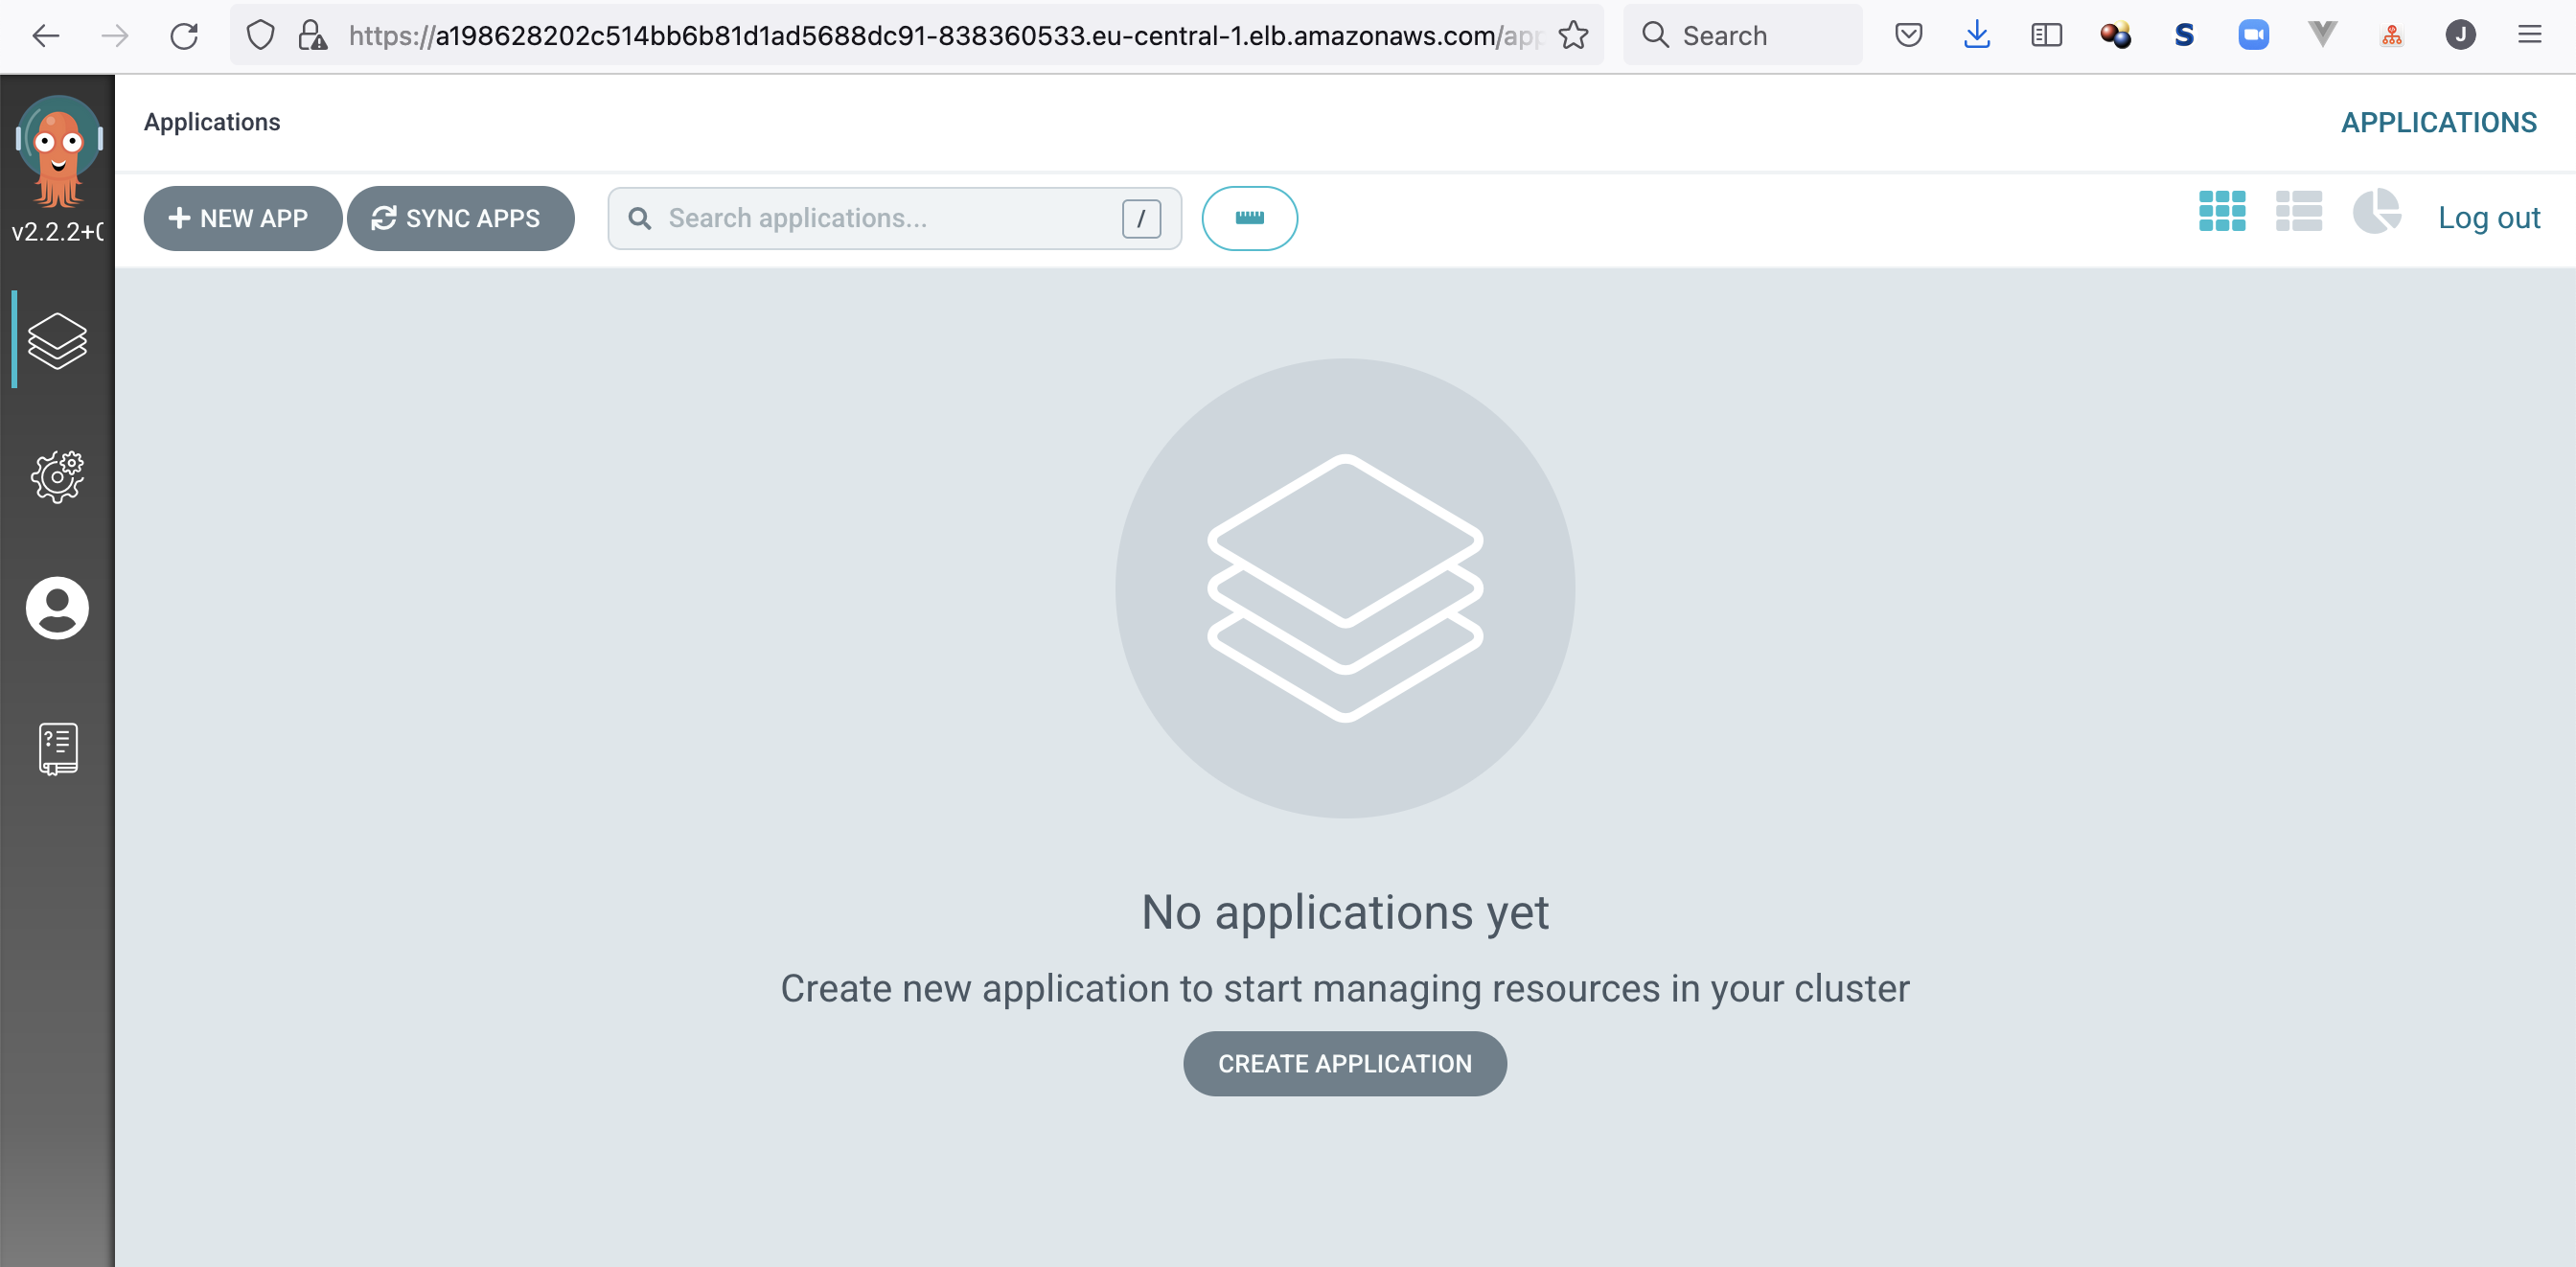Image resolution: width=2576 pixels, height=1267 pixels.
Task: Open Settings gears icon in sidebar
Action: [x=57, y=476]
